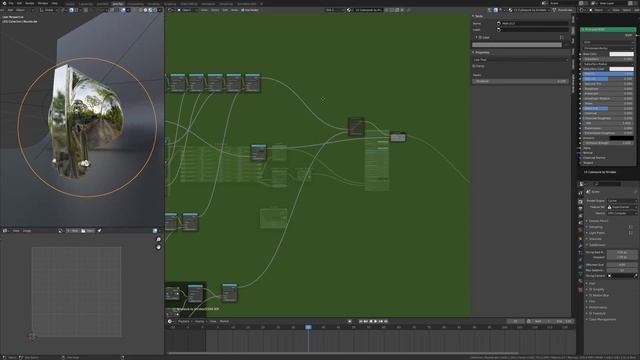Open the timeline Marker menu
This screenshot has height=360, width=640.
224,321
